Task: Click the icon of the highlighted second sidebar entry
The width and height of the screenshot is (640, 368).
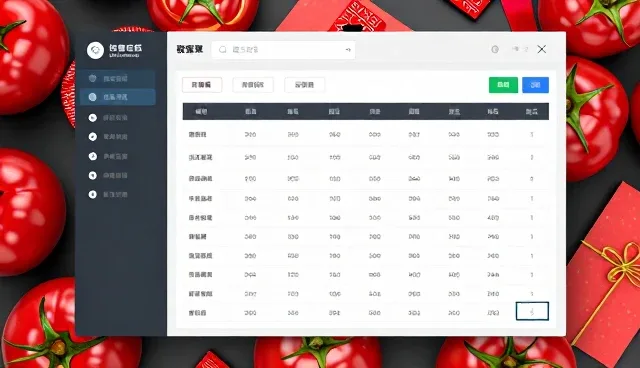Action: [93, 97]
